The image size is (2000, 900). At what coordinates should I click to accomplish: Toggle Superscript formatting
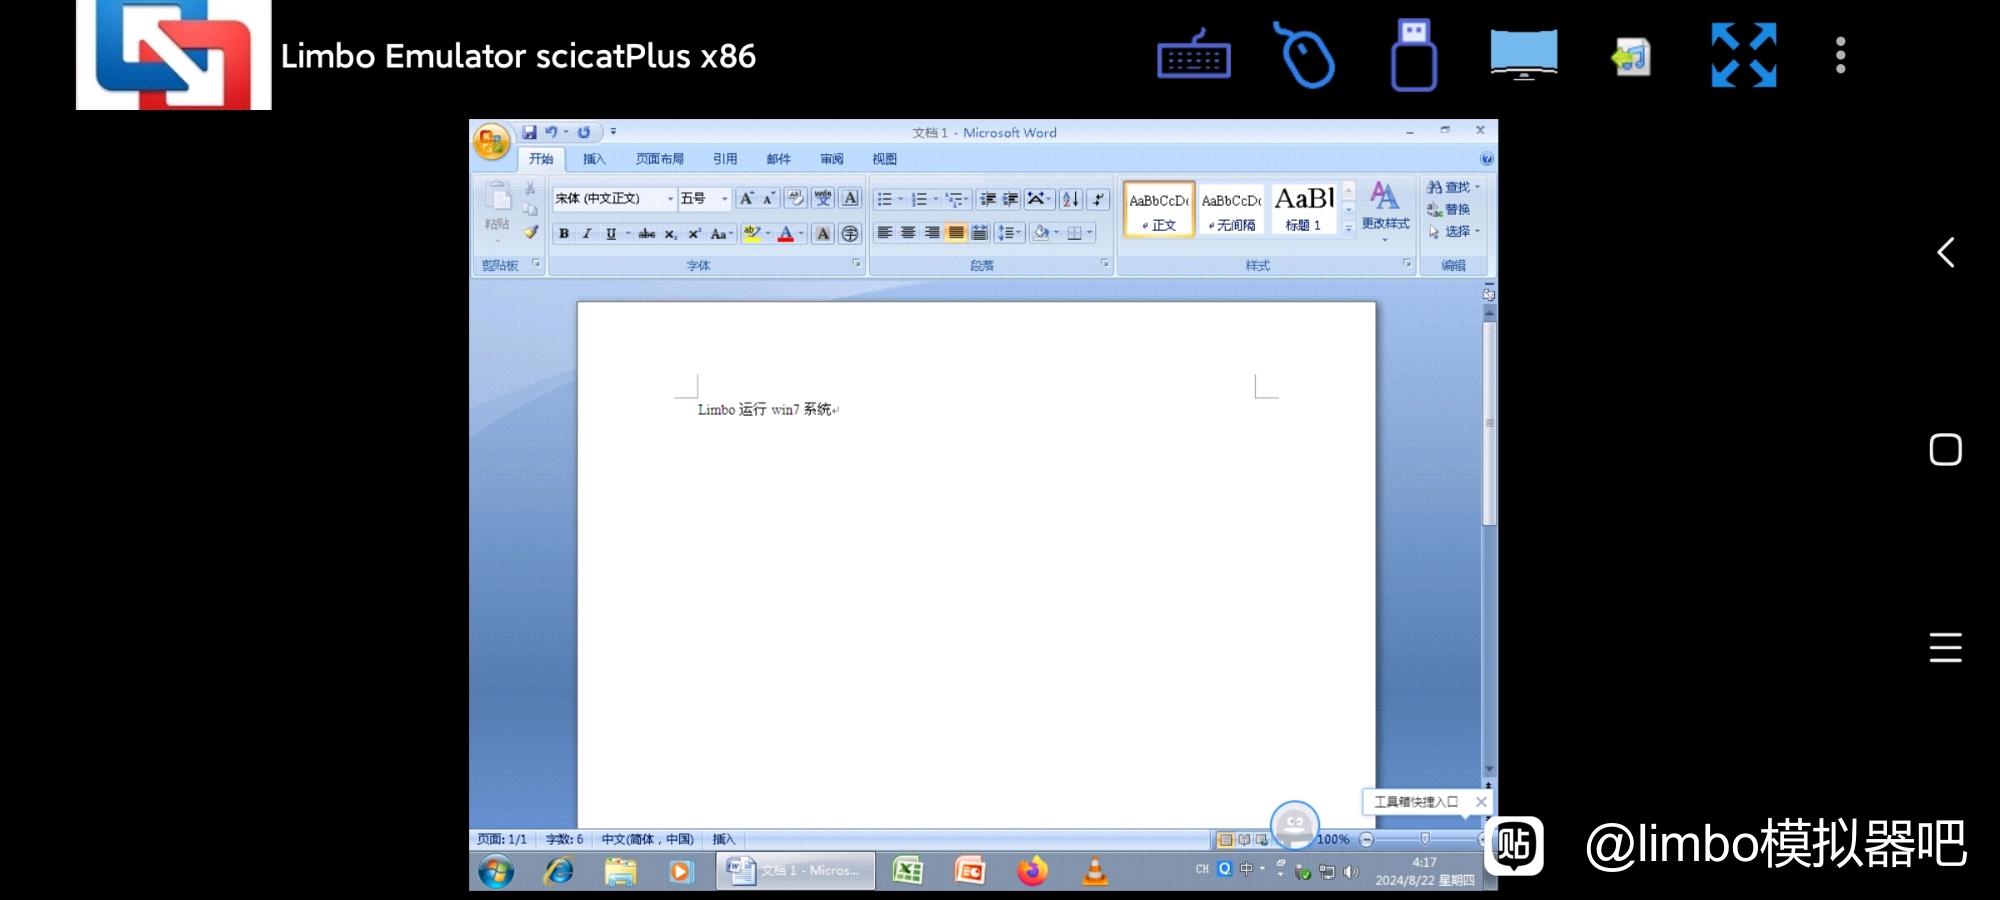(x=694, y=233)
